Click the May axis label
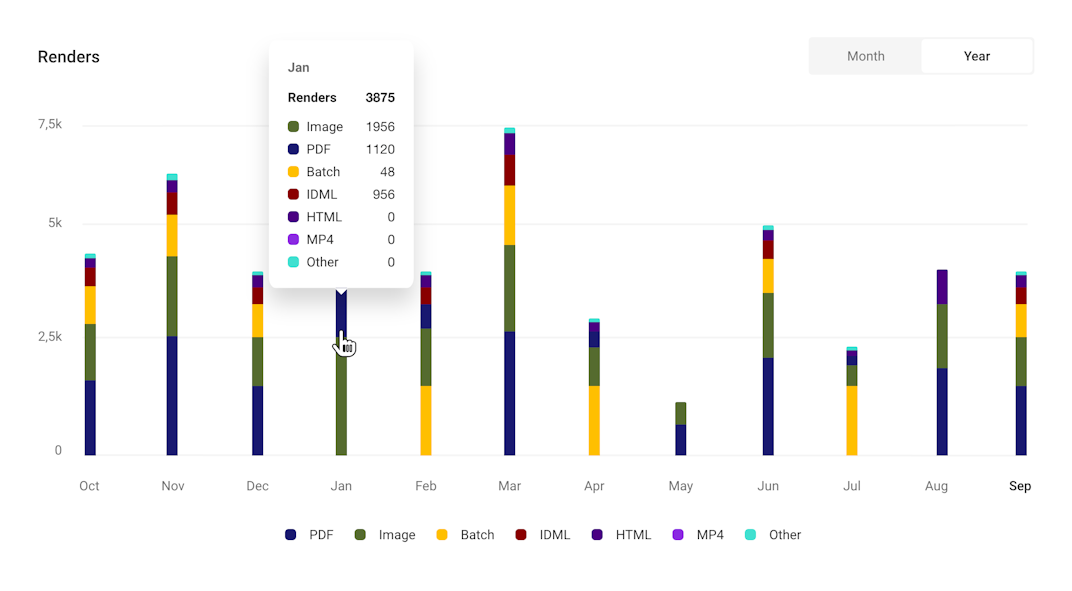The height and width of the screenshot is (591, 1072). coord(680,486)
